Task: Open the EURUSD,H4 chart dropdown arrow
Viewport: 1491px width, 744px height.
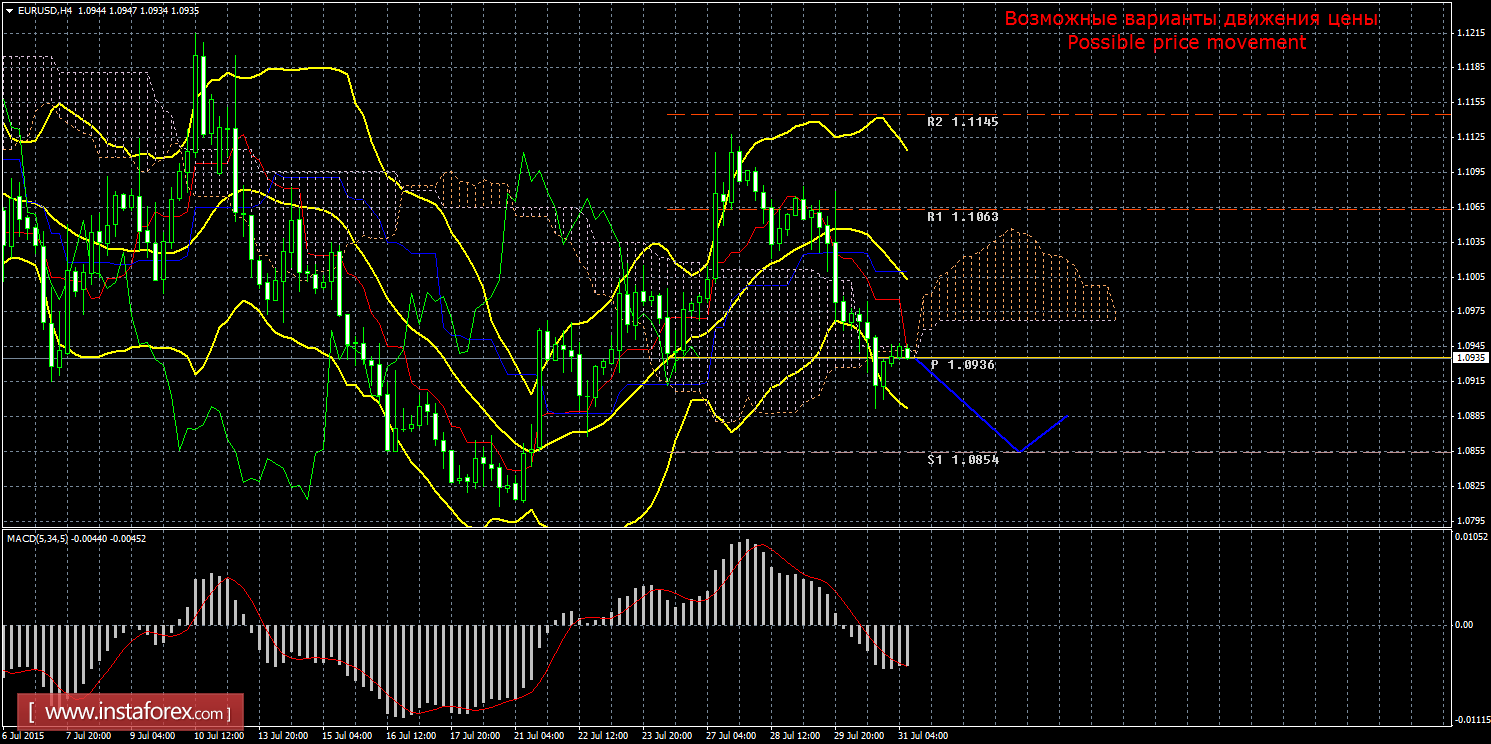Action: [x=9, y=9]
